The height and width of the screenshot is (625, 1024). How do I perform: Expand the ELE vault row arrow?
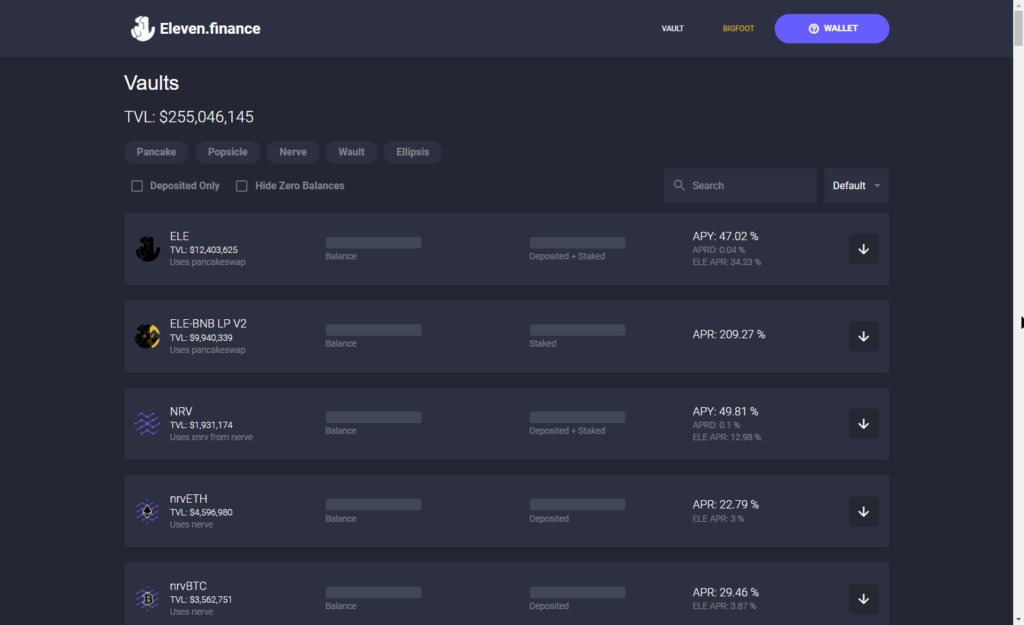pos(863,249)
